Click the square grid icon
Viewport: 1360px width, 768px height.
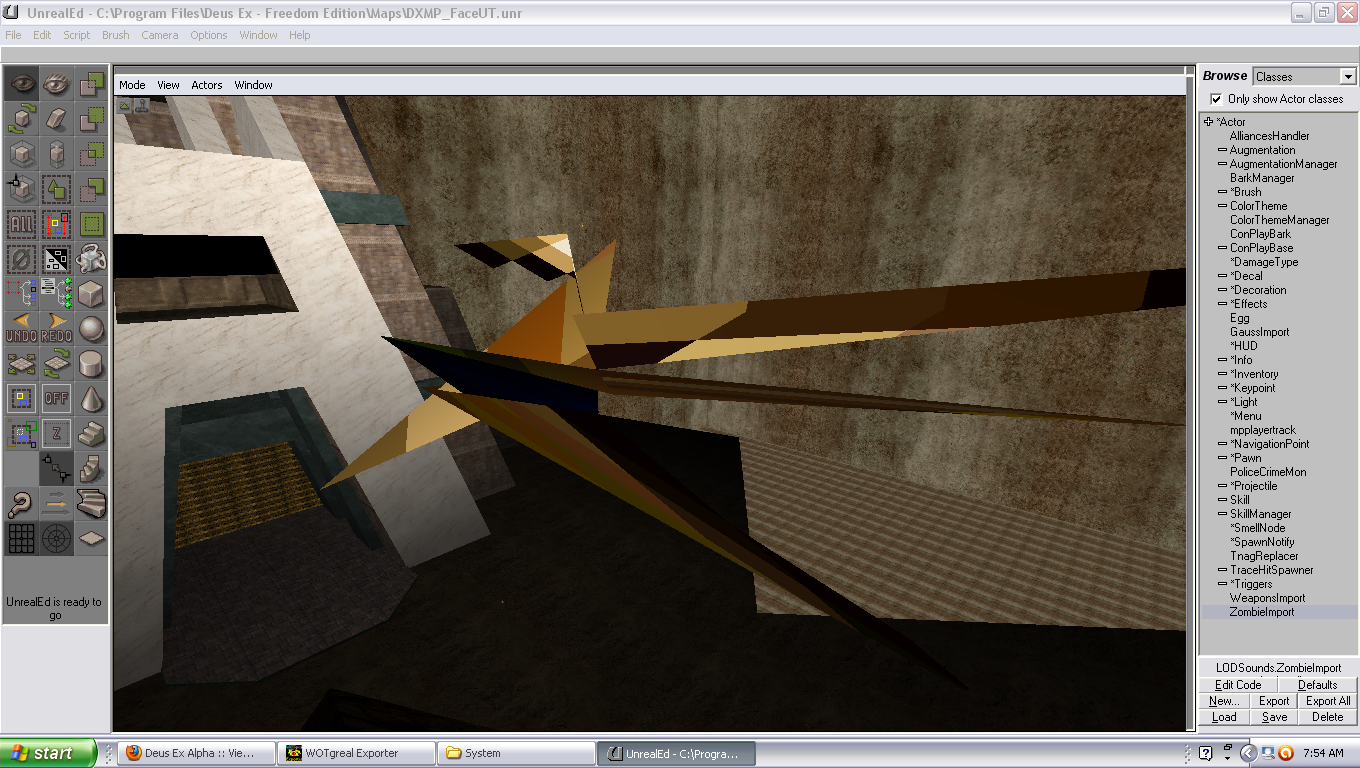tap(22, 537)
